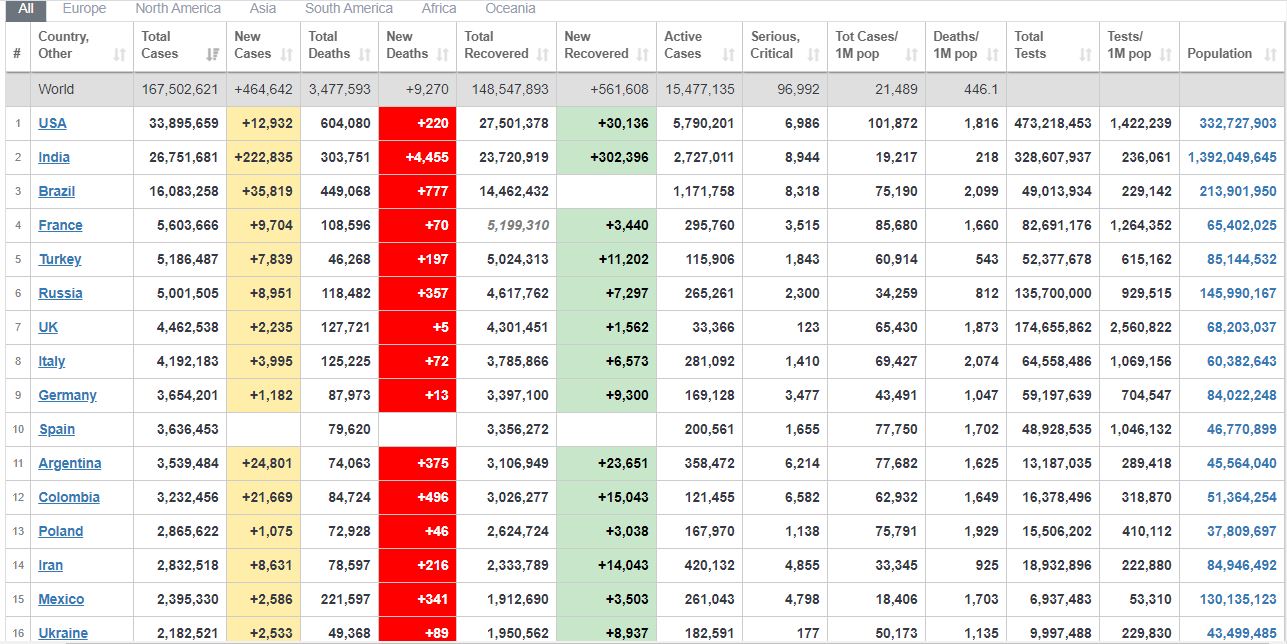
Task: Open Turkey population 85,144,532
Action: [x=1242, y=259]
